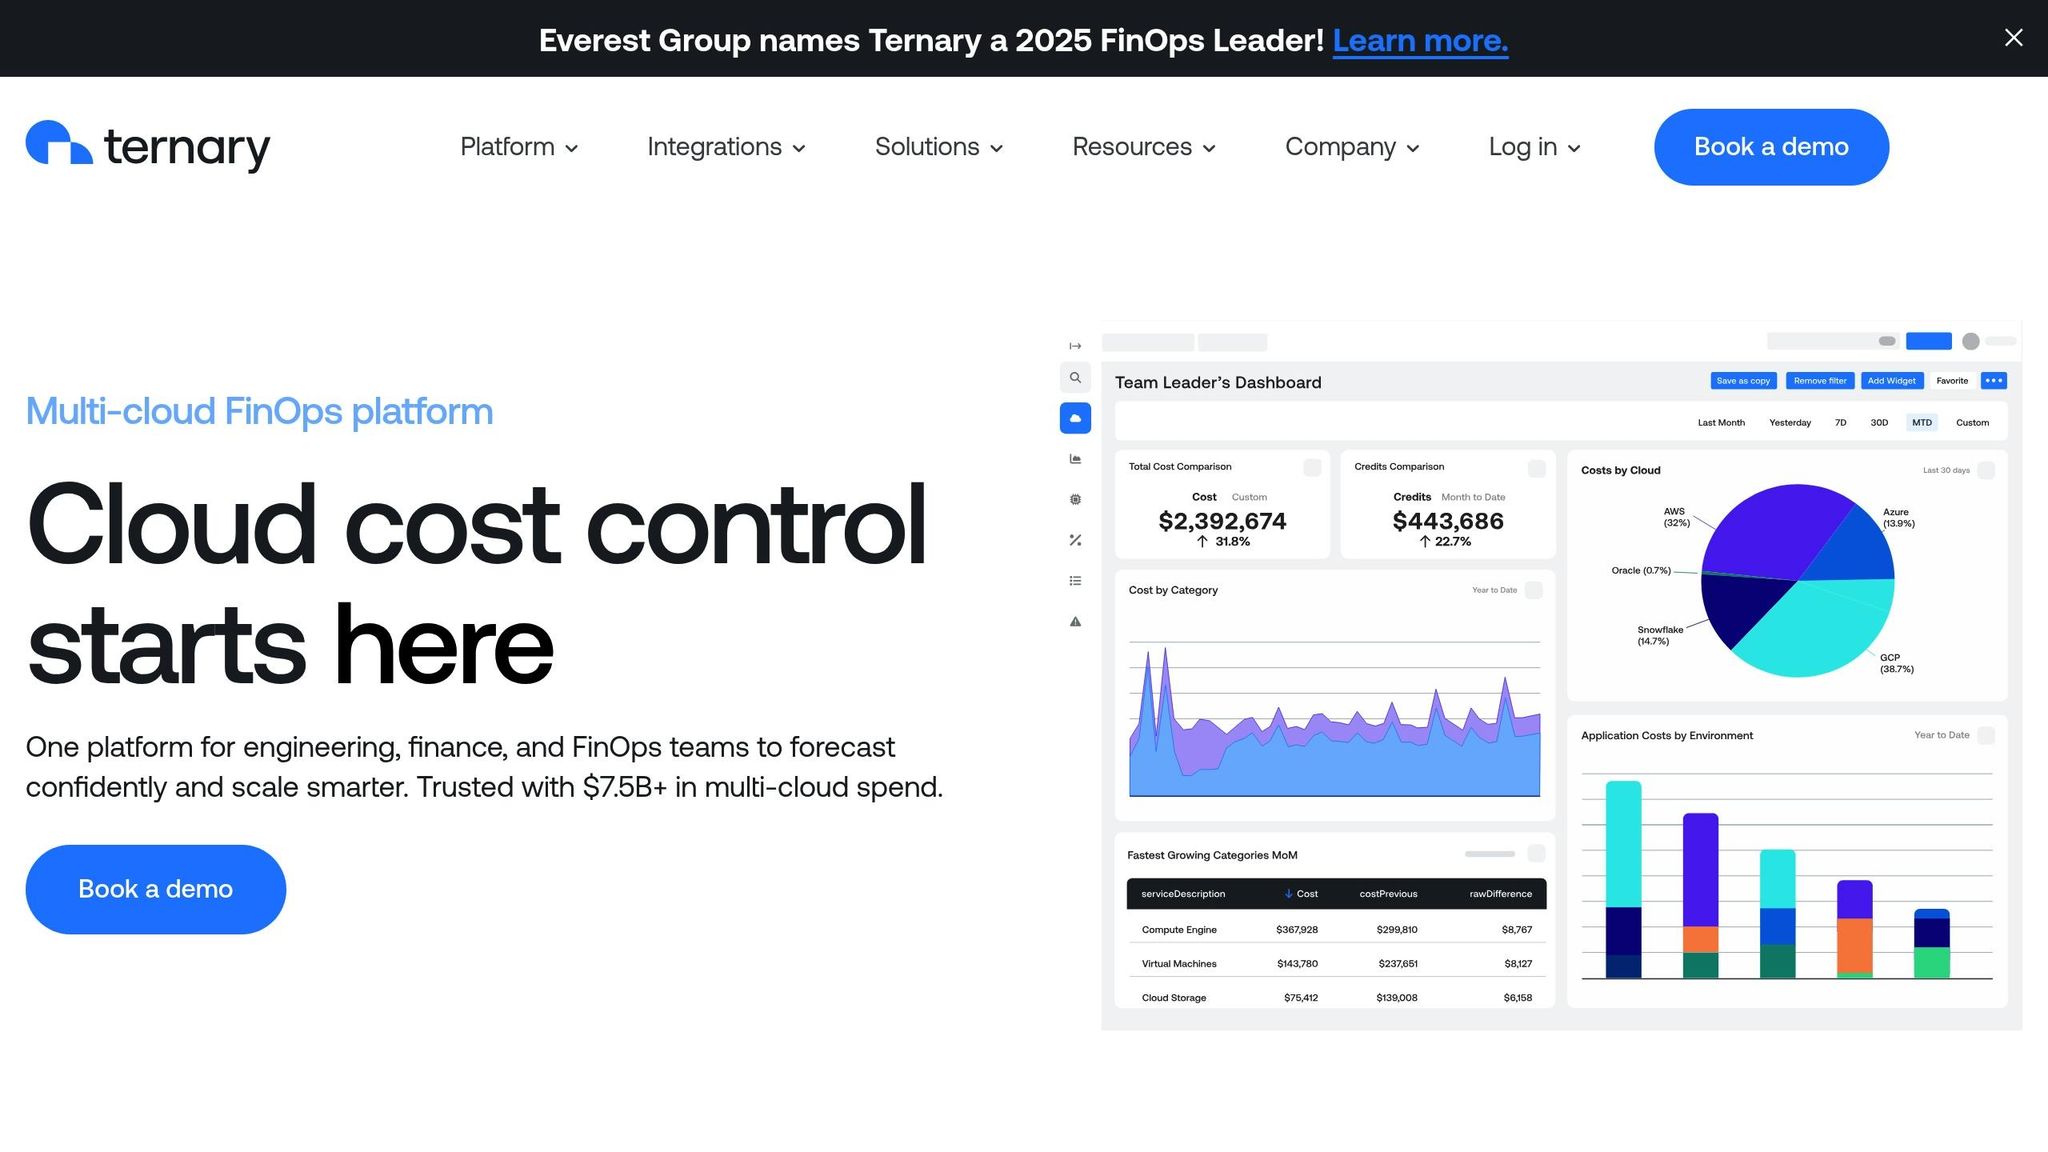Choose the Last Month date range

click(x=1720, y=423)
